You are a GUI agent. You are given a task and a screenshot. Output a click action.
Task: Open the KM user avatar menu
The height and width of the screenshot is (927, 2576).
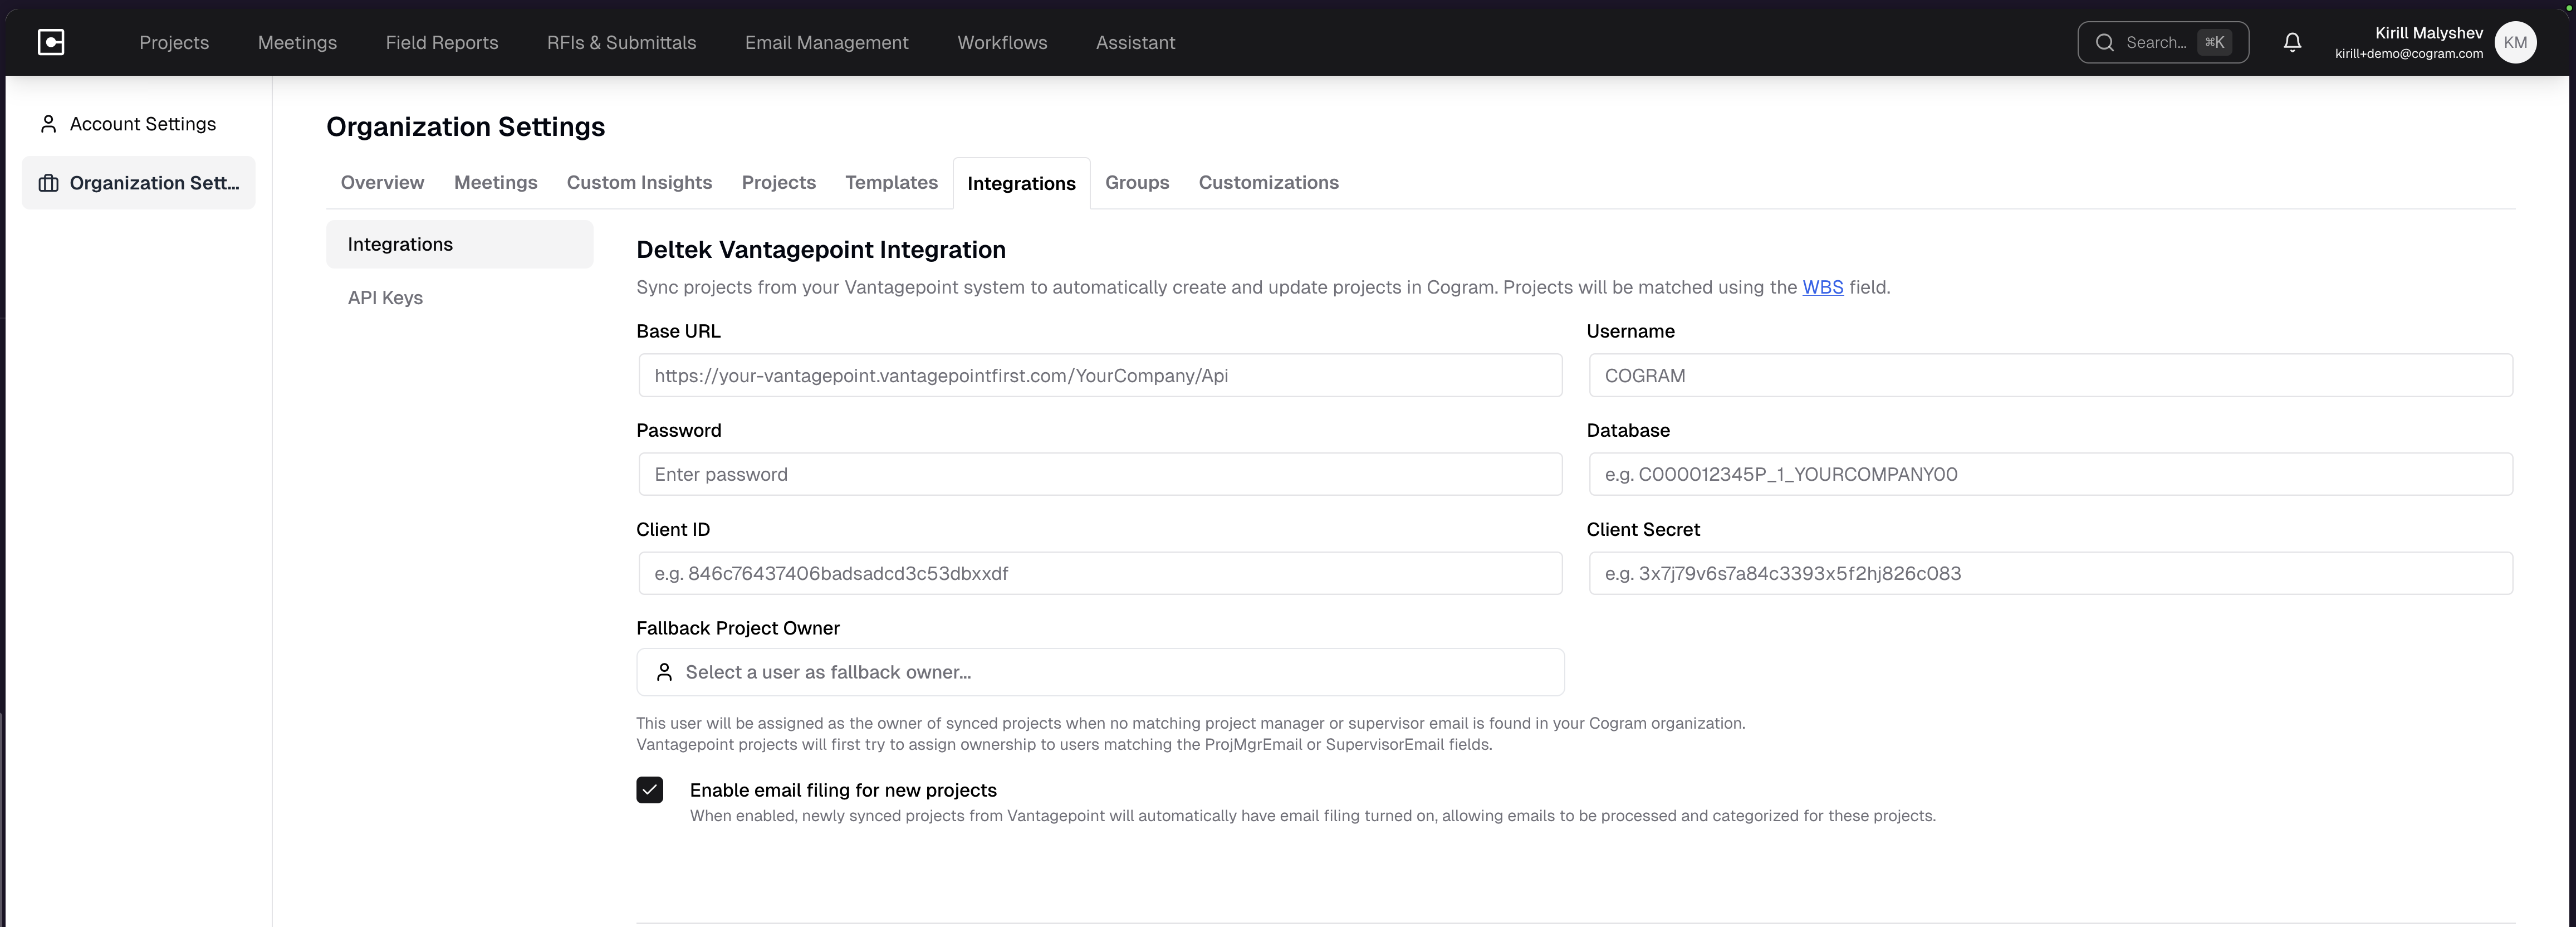(x=2517, y=42)
